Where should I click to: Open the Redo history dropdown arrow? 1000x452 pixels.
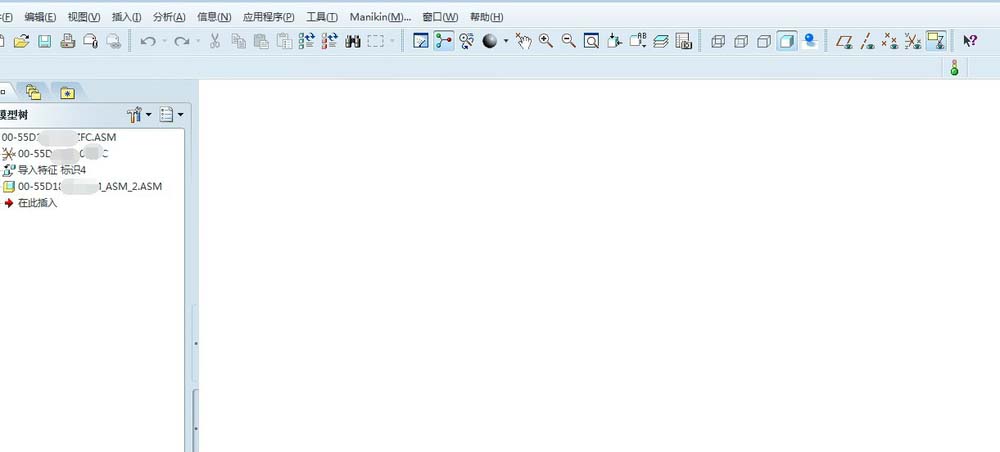pos(198,41)
